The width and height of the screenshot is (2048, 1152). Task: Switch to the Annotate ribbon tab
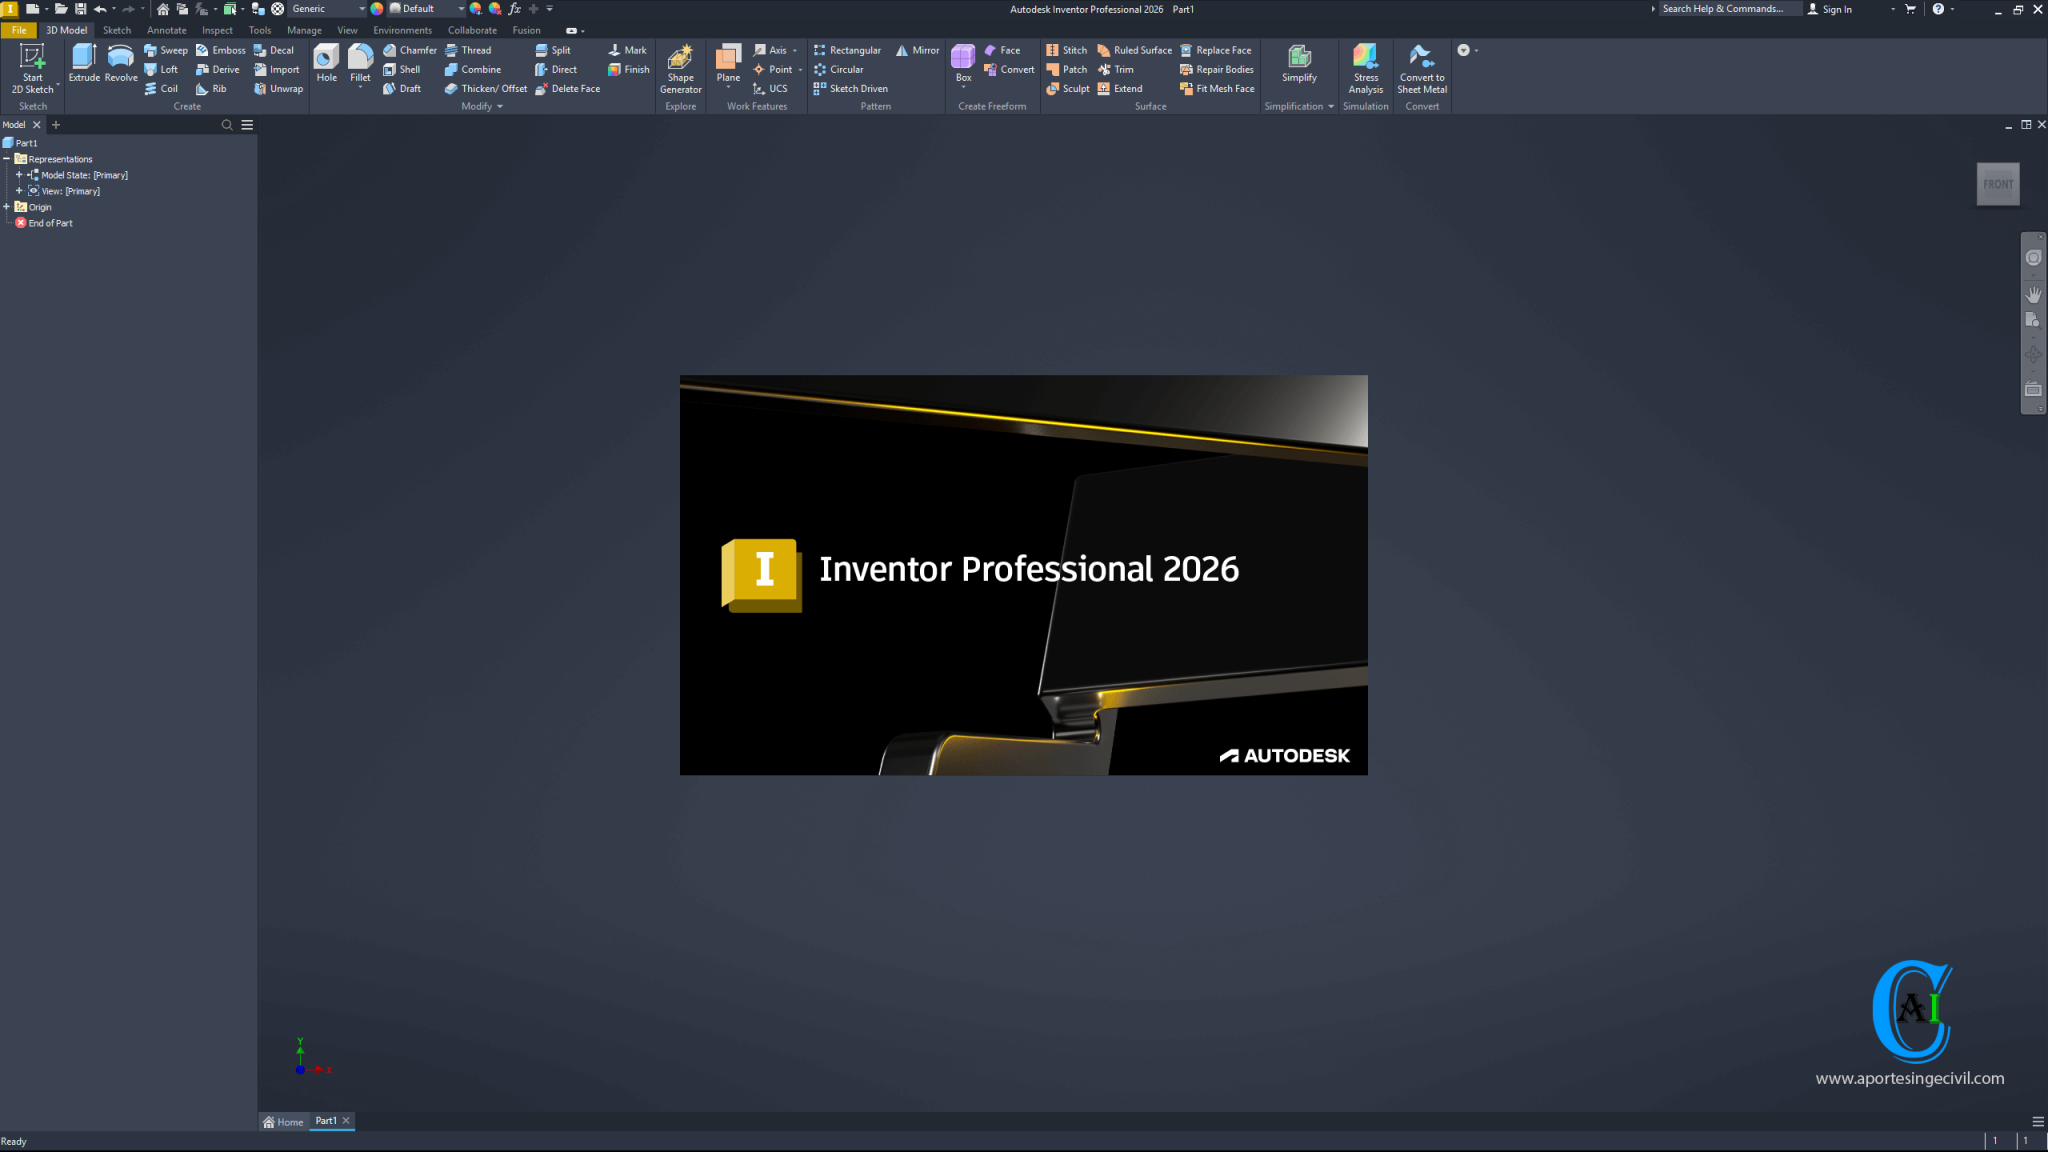(166, 30)
